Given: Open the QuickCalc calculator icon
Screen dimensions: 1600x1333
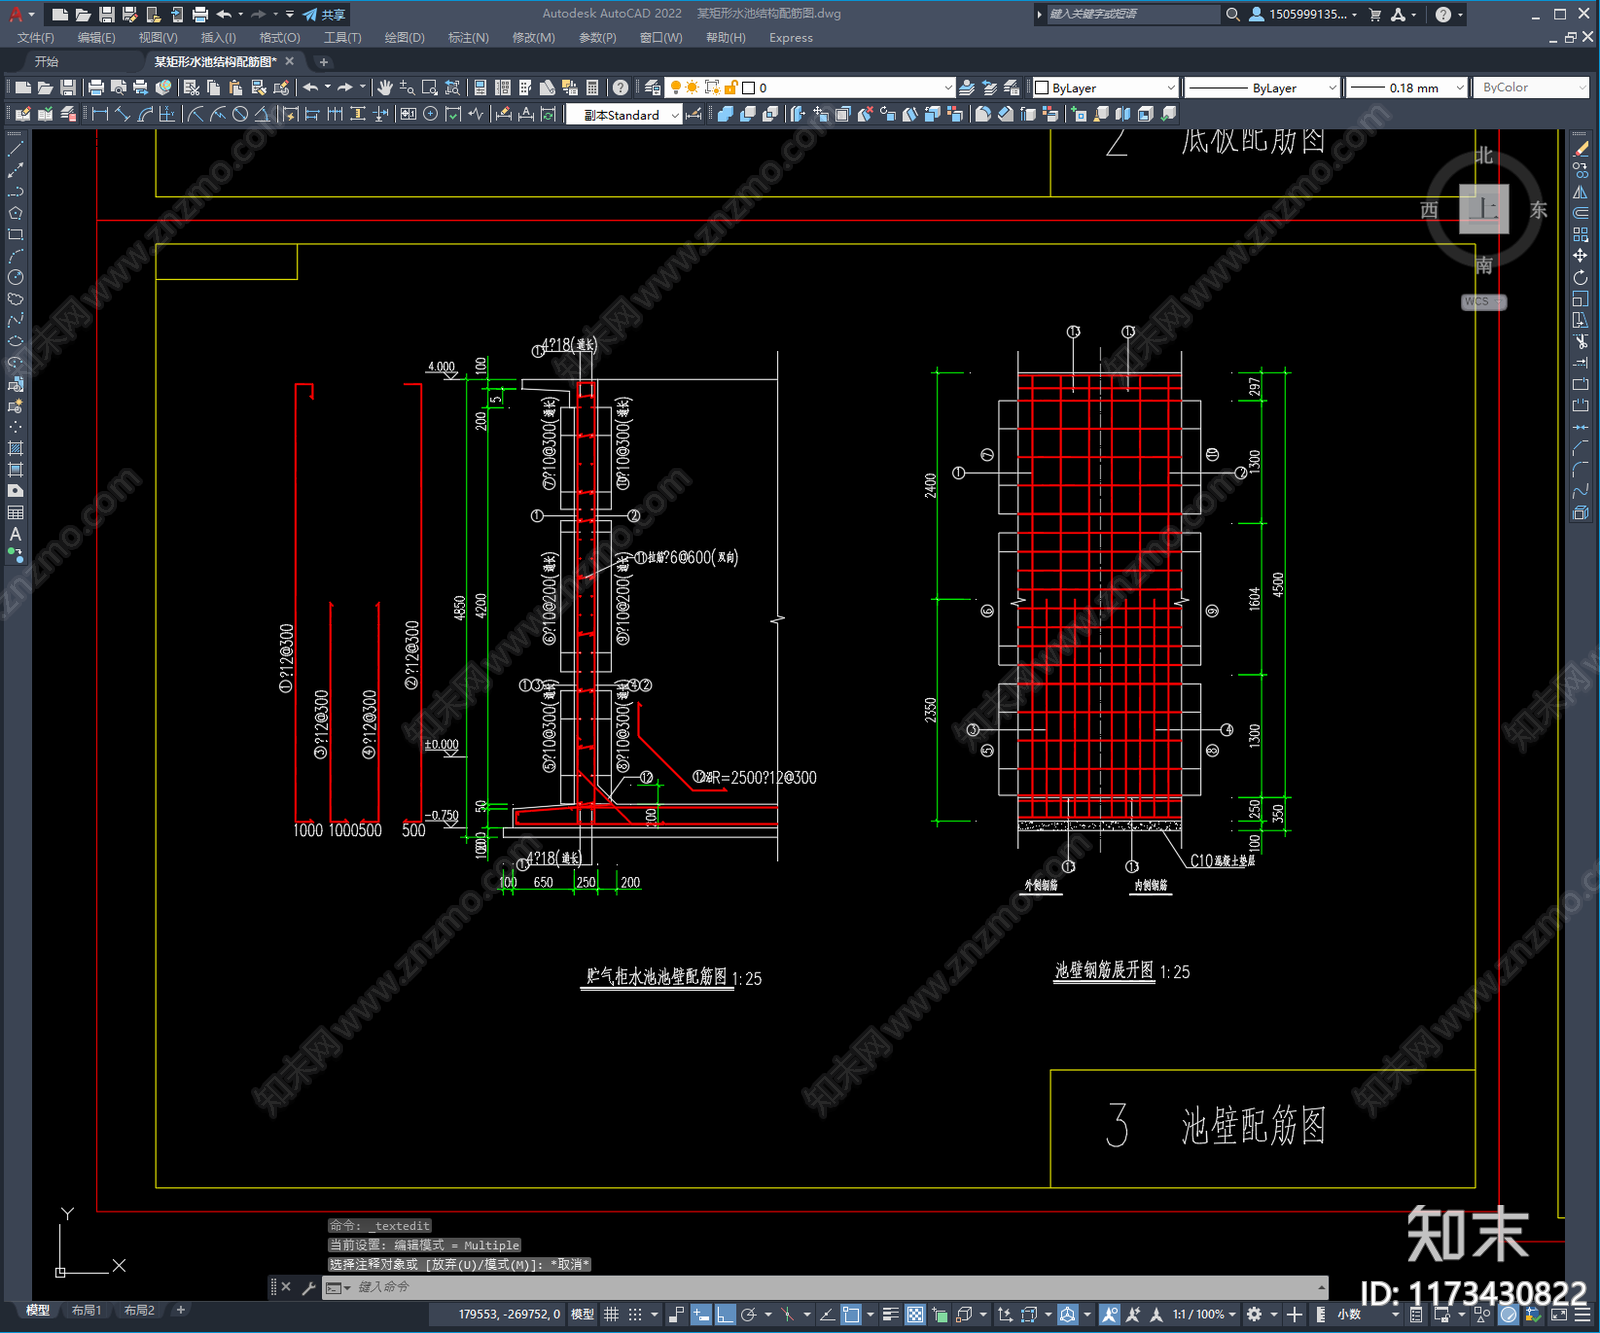Looking at the screenshot, I should [x=592, y=88].
